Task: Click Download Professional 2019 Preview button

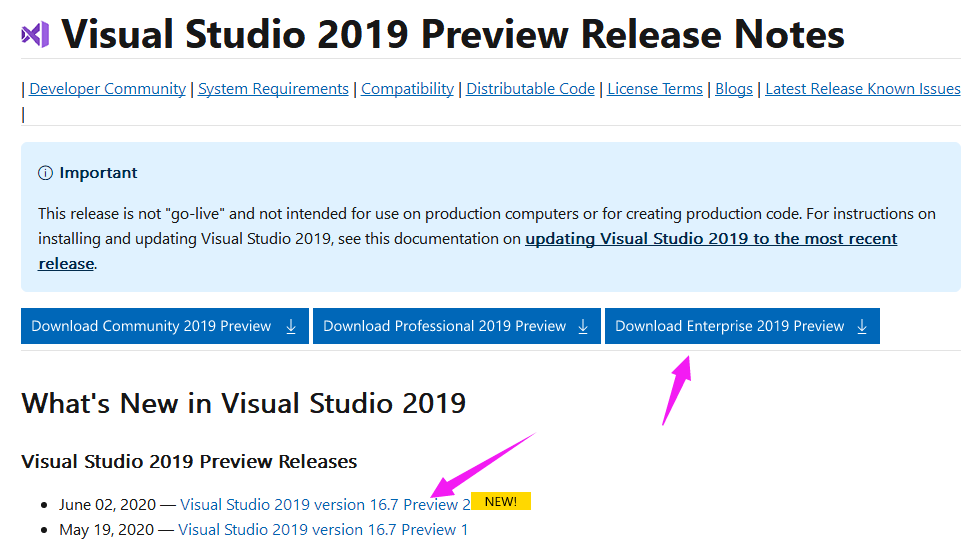Action: tap(457, 326)
